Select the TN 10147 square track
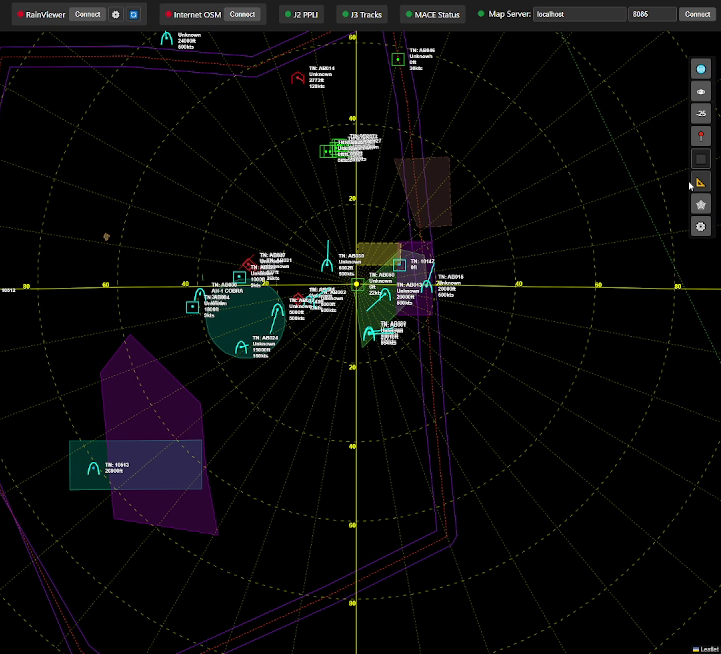Screen dimensions: 721x654 pos(399,264)
